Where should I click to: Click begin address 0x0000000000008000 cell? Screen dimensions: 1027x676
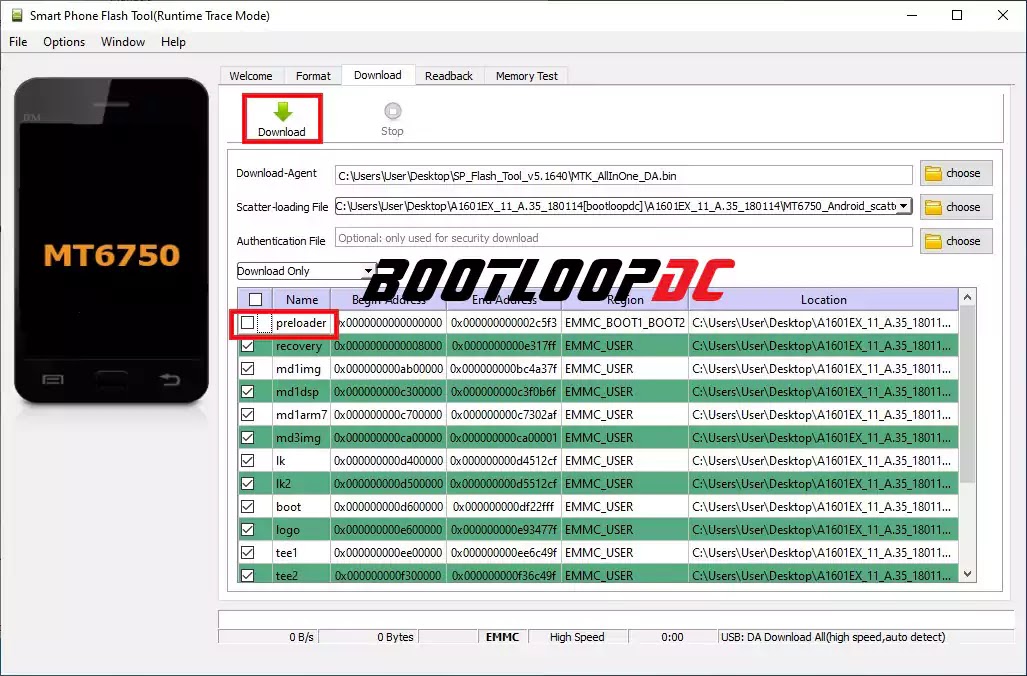coord(388,345)
